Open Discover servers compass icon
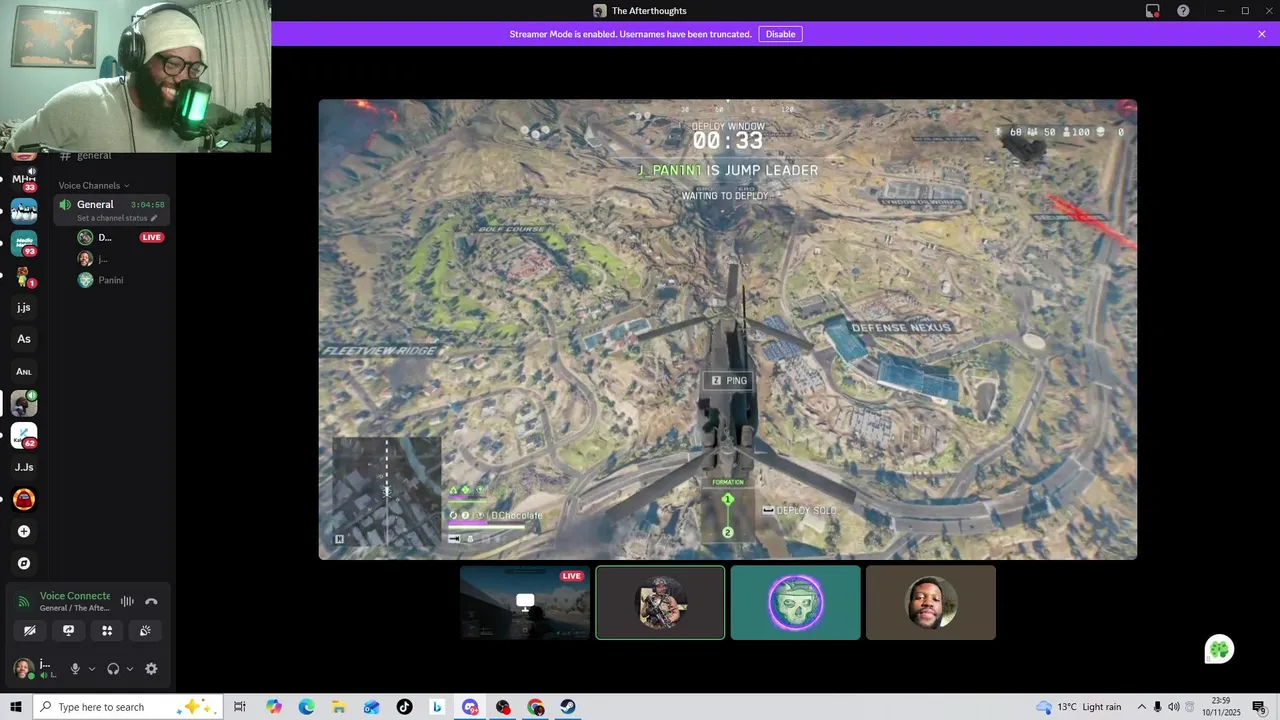The width and height of the screenshot is (1280, 720). [x=24, y=563]
